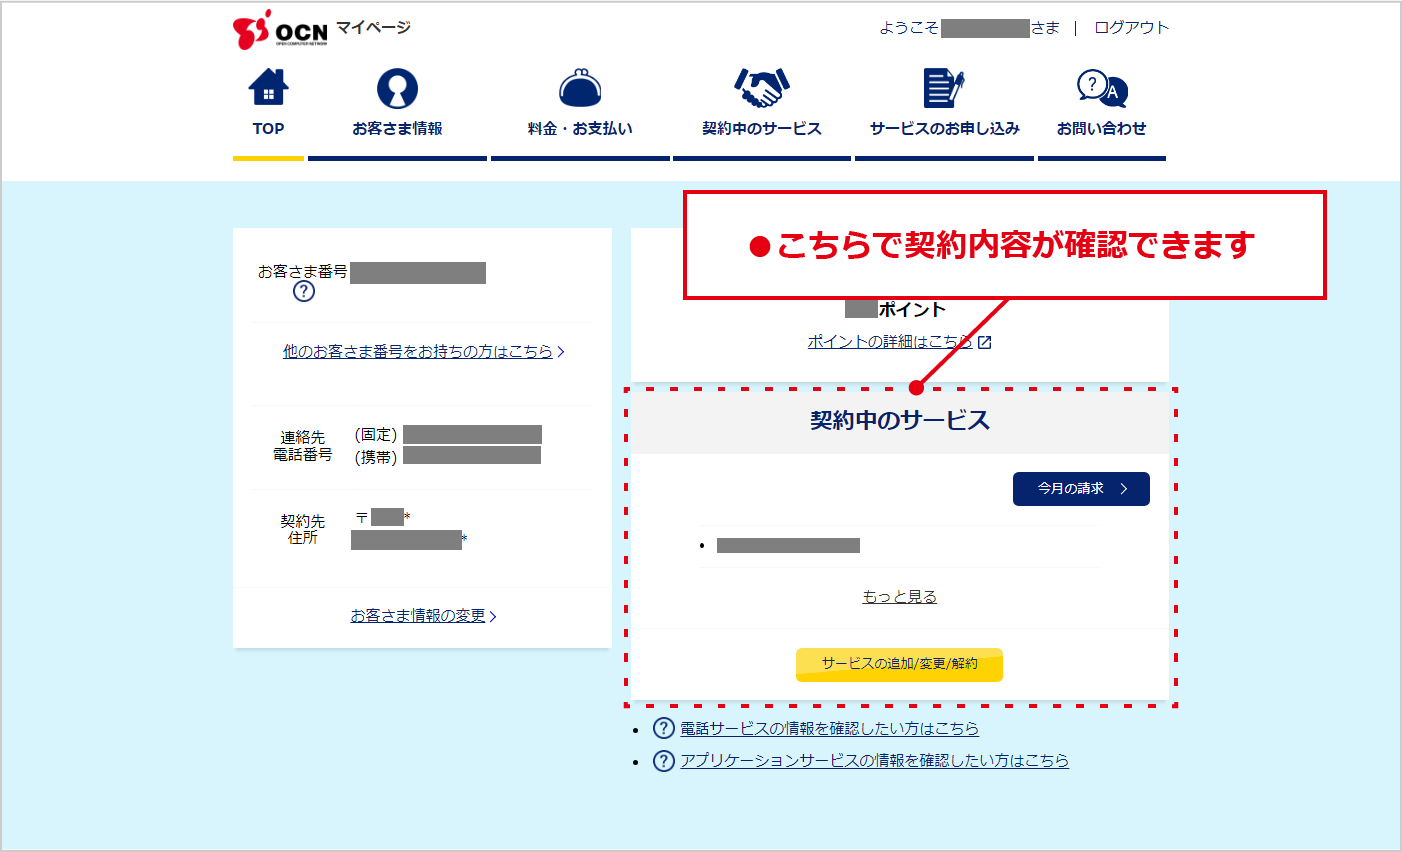Click the お客さま番号 label

pos(302,271)
